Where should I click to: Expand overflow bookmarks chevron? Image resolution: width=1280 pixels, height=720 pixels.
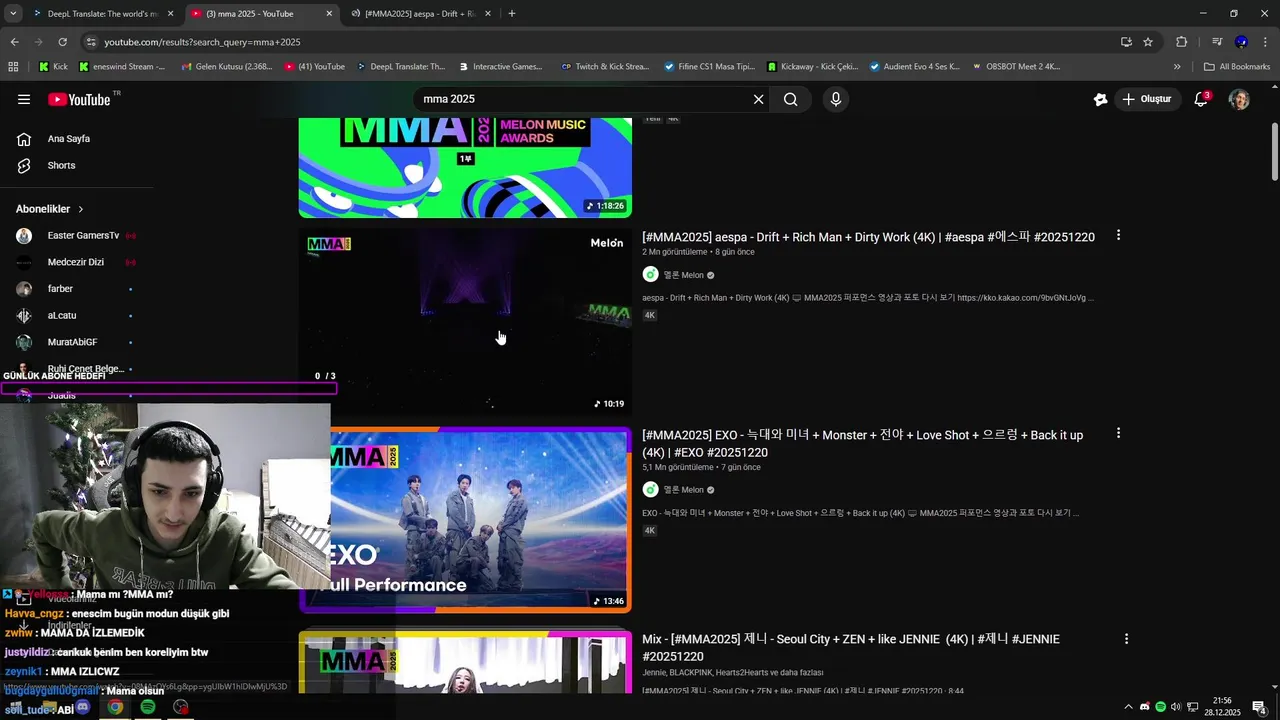coord(1177,67)
